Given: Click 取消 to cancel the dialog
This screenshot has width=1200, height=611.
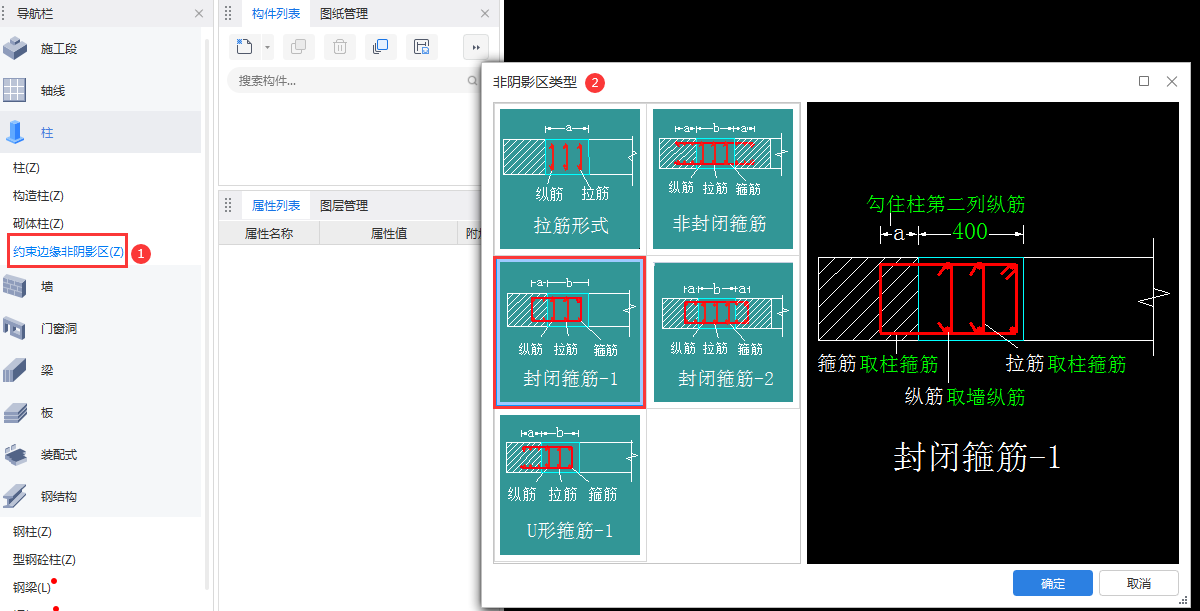Looking at the screenshot, I should coord(1138,583).
